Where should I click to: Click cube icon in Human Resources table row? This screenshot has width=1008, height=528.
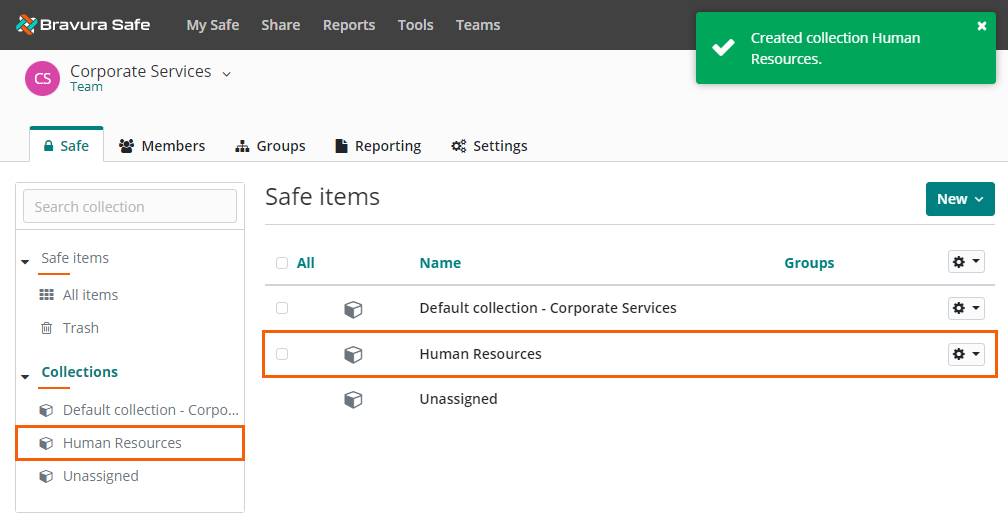(353, 354)
